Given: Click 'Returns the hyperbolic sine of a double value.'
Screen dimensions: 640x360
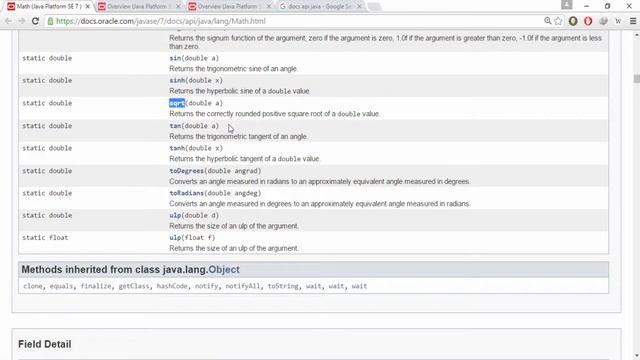Looking at the screenshot, I should [240, 91].
